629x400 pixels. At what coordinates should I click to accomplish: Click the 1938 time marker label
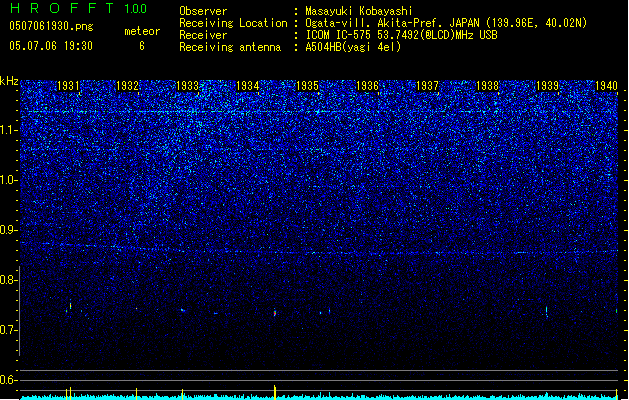[x=487, y=86]
